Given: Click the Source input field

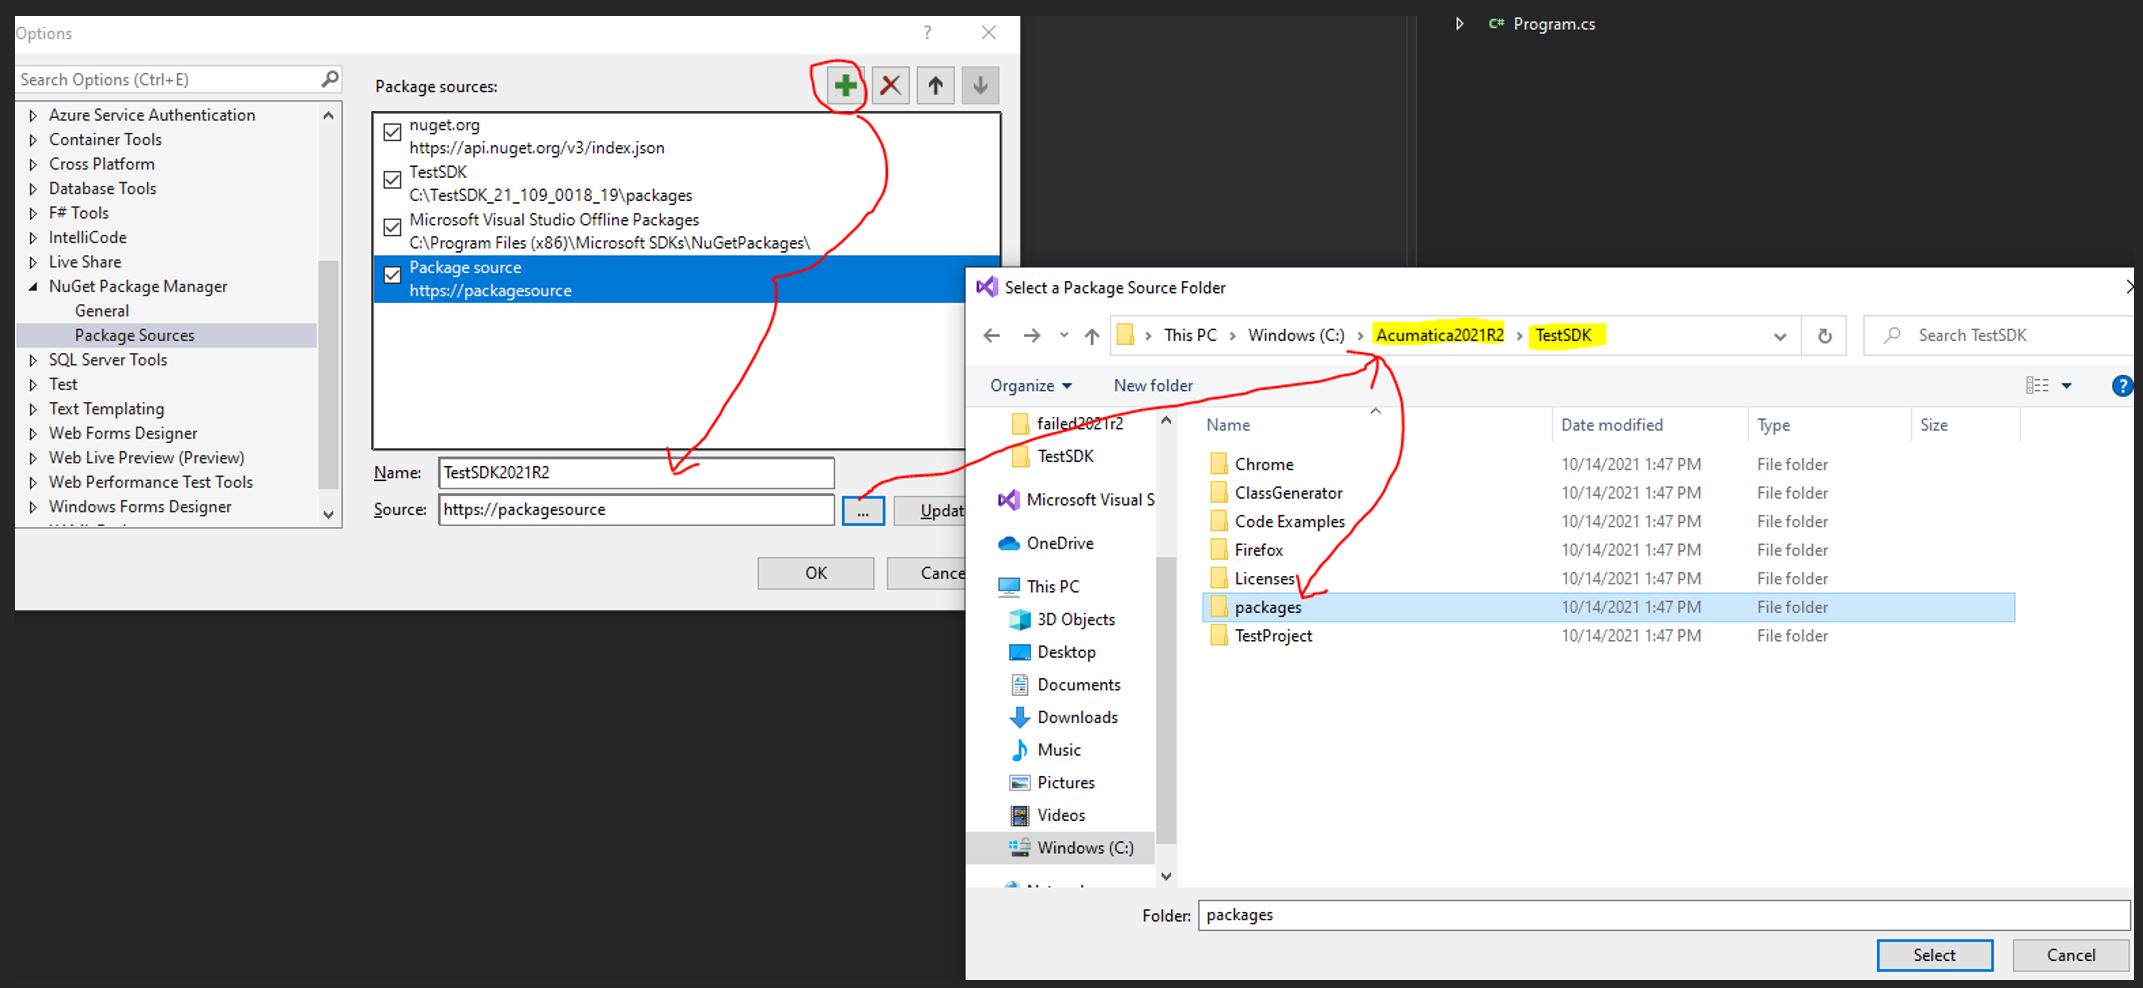Looking at the screenshot, I should [x=636, y=510].
